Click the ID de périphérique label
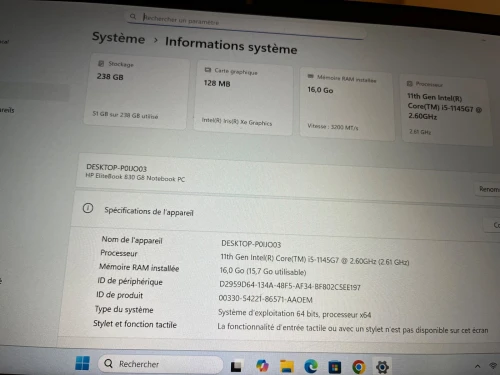The height and width of the screenshot is (375, 500). click(x=130, y=282)
